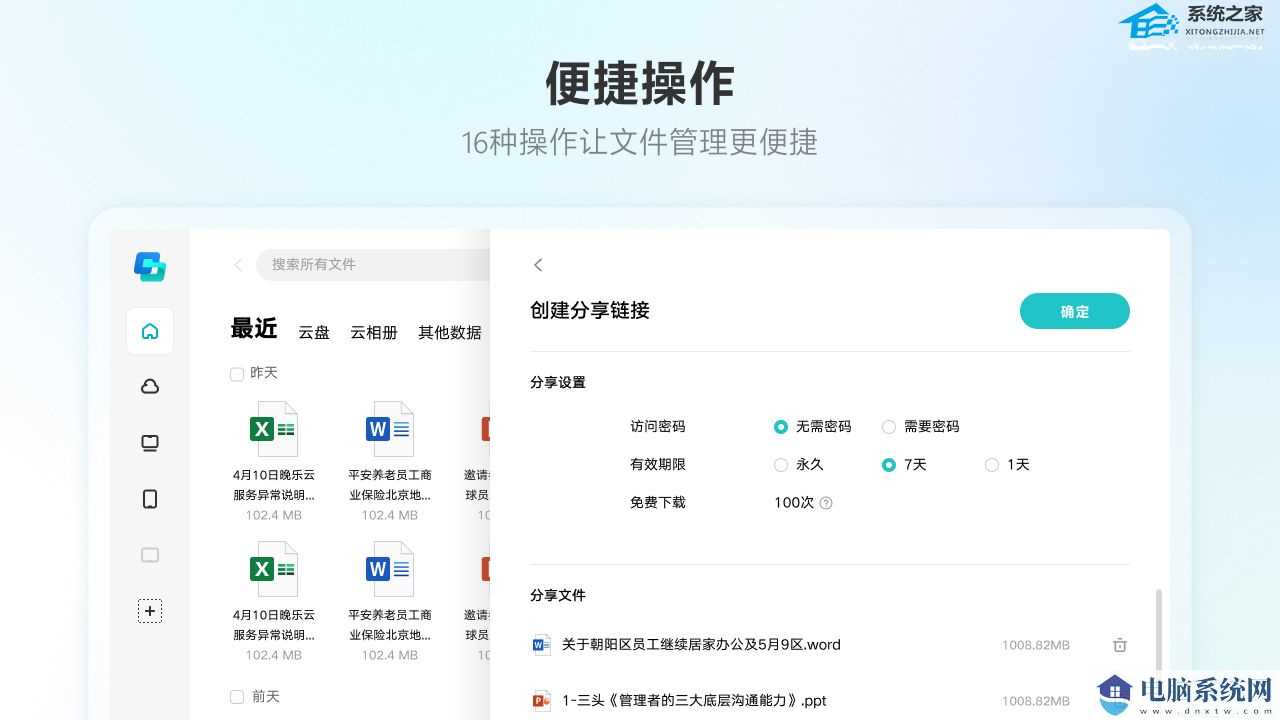This screenshot has width=1280, height=720.
Task: Select the phone device icon in the sidebar
Action: coord(150,499)
